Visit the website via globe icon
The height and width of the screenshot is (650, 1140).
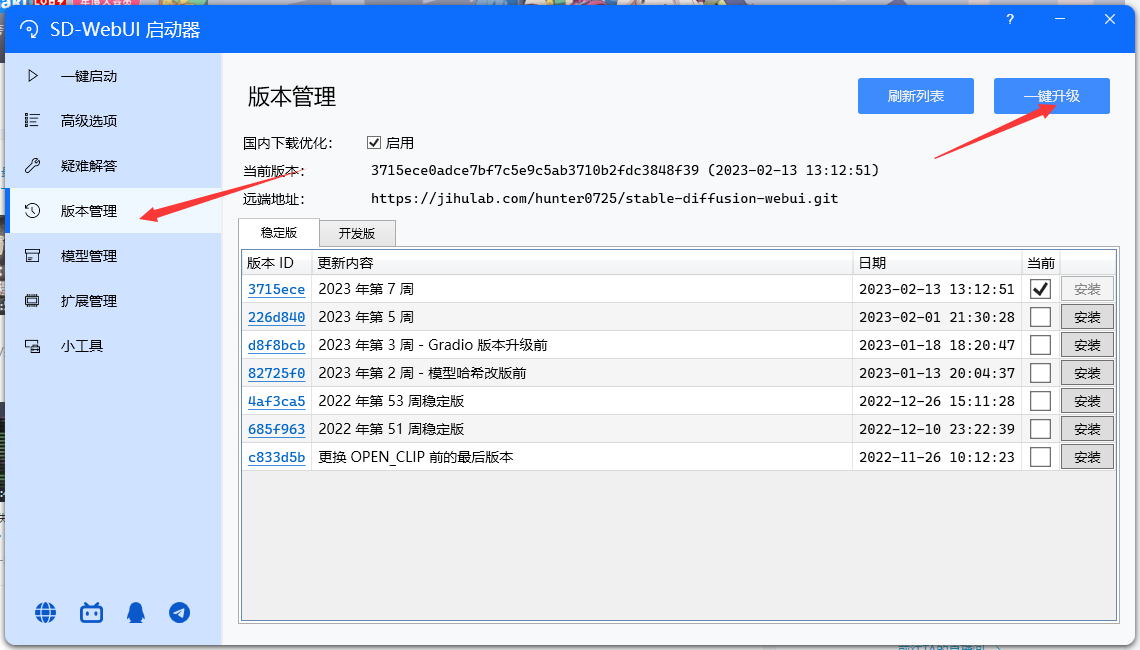45,612
